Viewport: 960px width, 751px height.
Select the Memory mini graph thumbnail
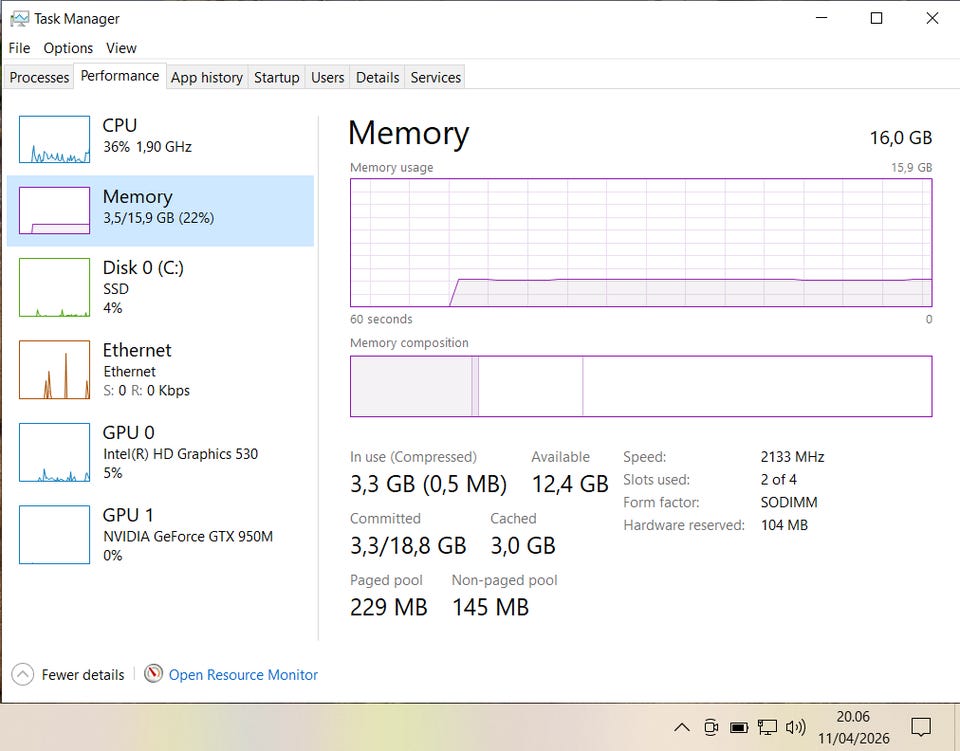54,211
